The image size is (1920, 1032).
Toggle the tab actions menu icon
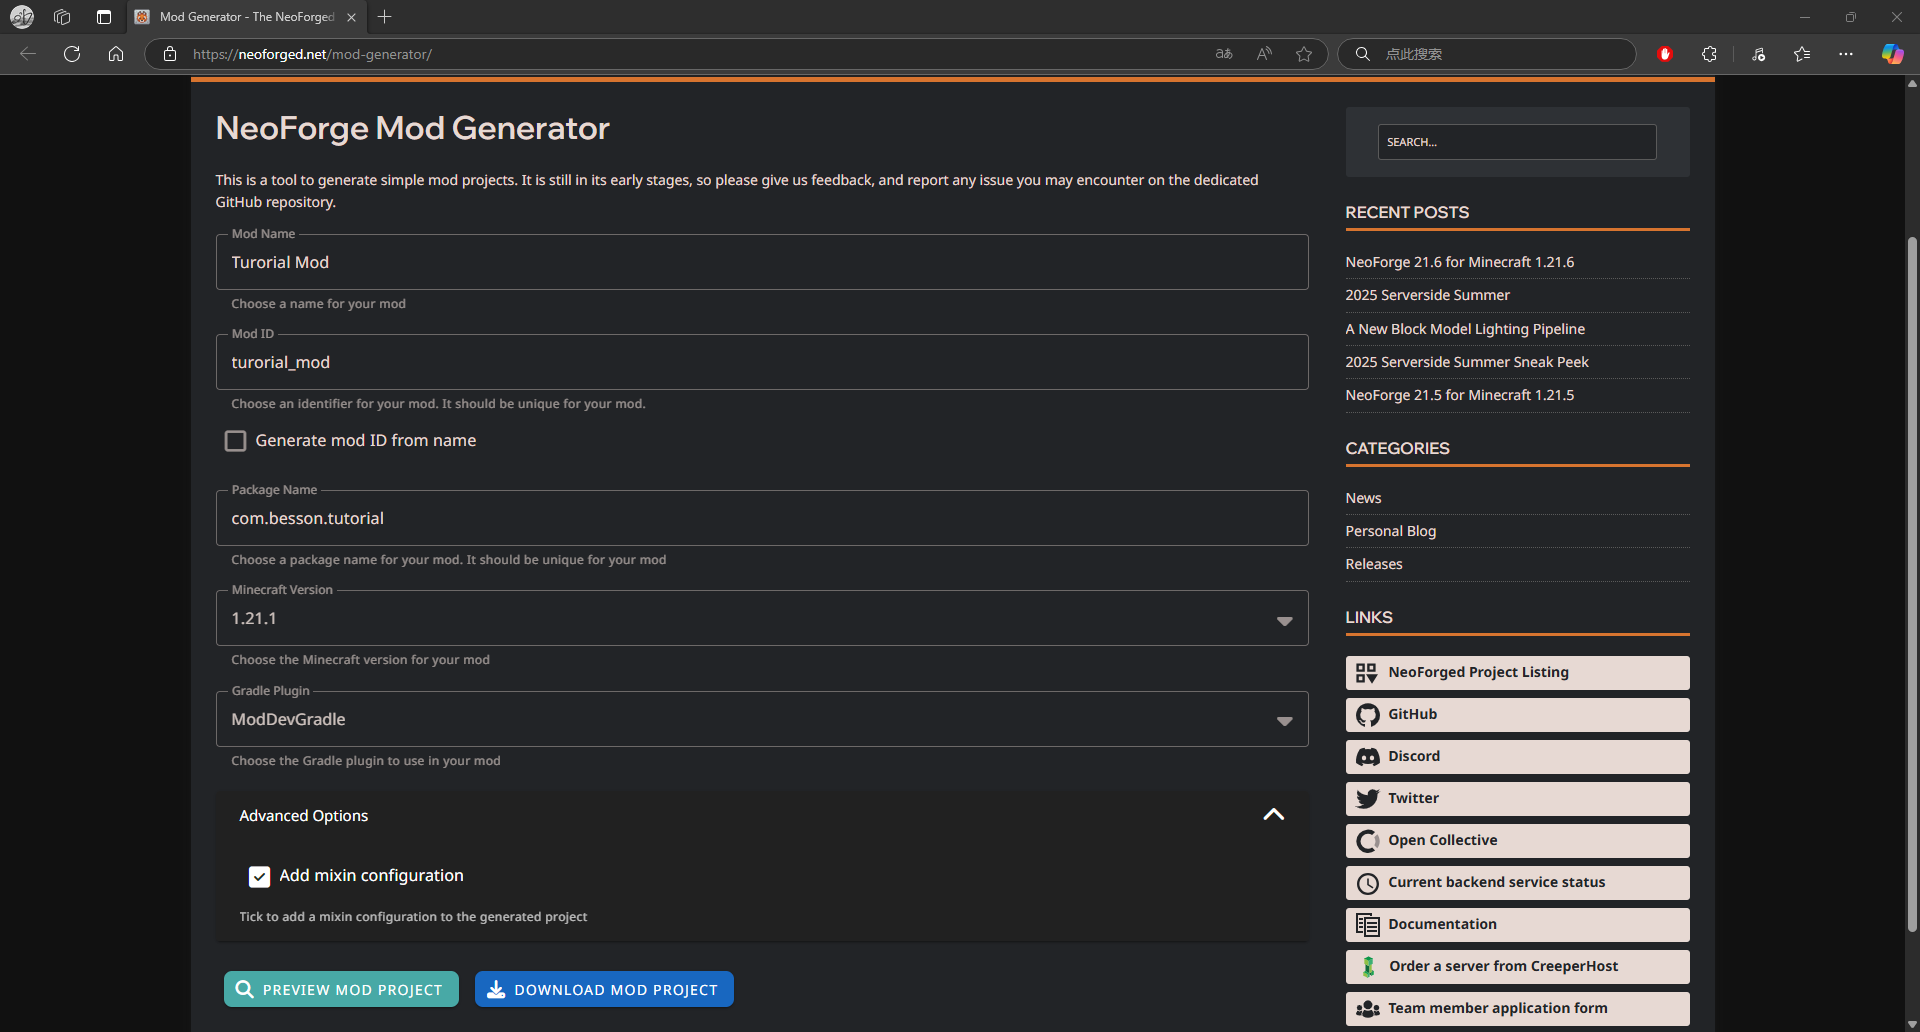click(x=104, y=17)
